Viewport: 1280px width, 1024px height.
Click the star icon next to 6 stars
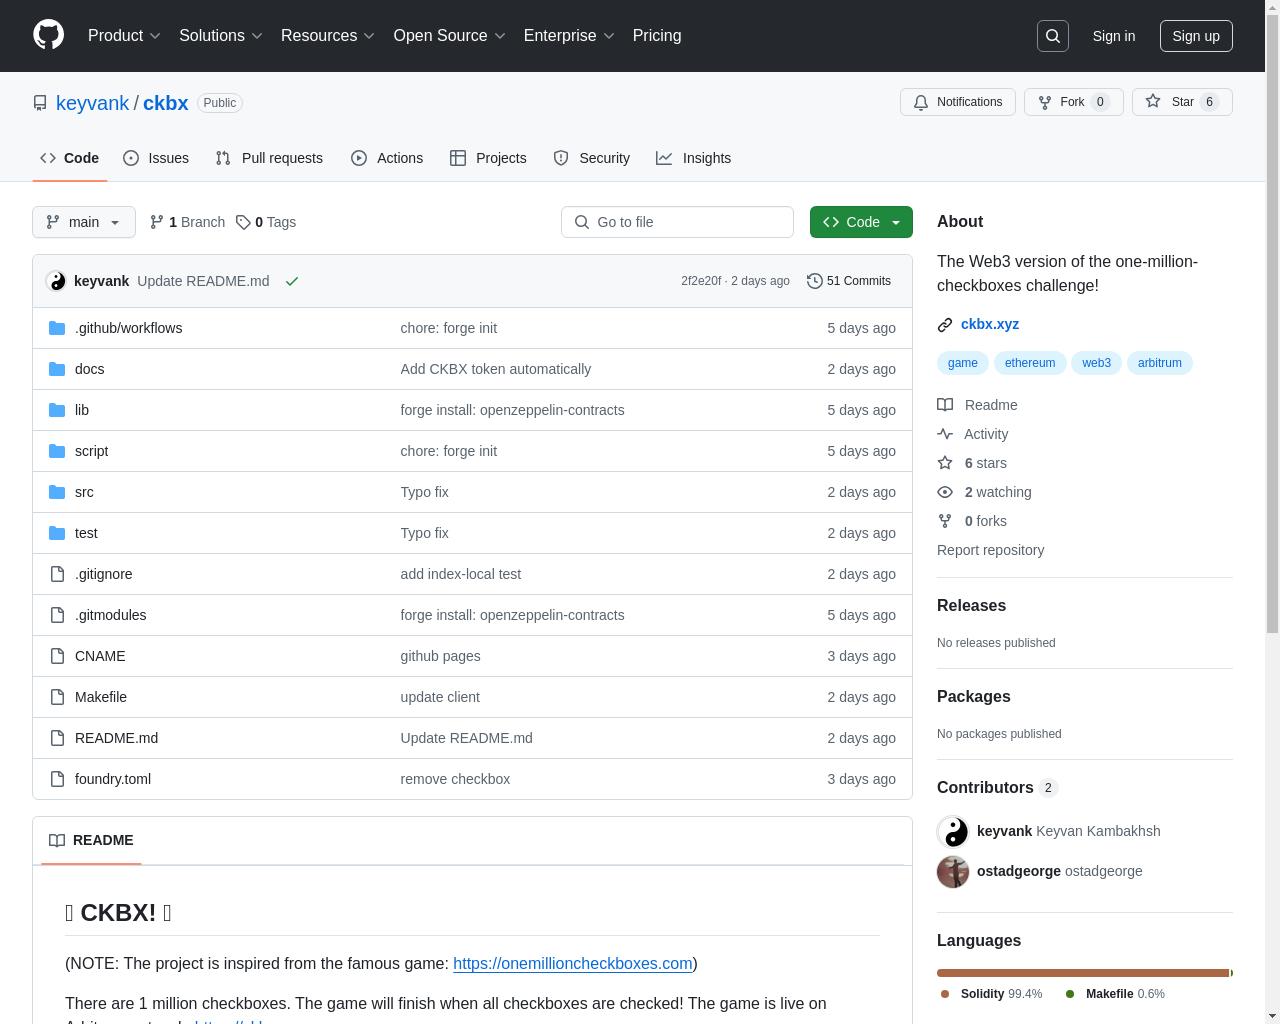(945, 463)
